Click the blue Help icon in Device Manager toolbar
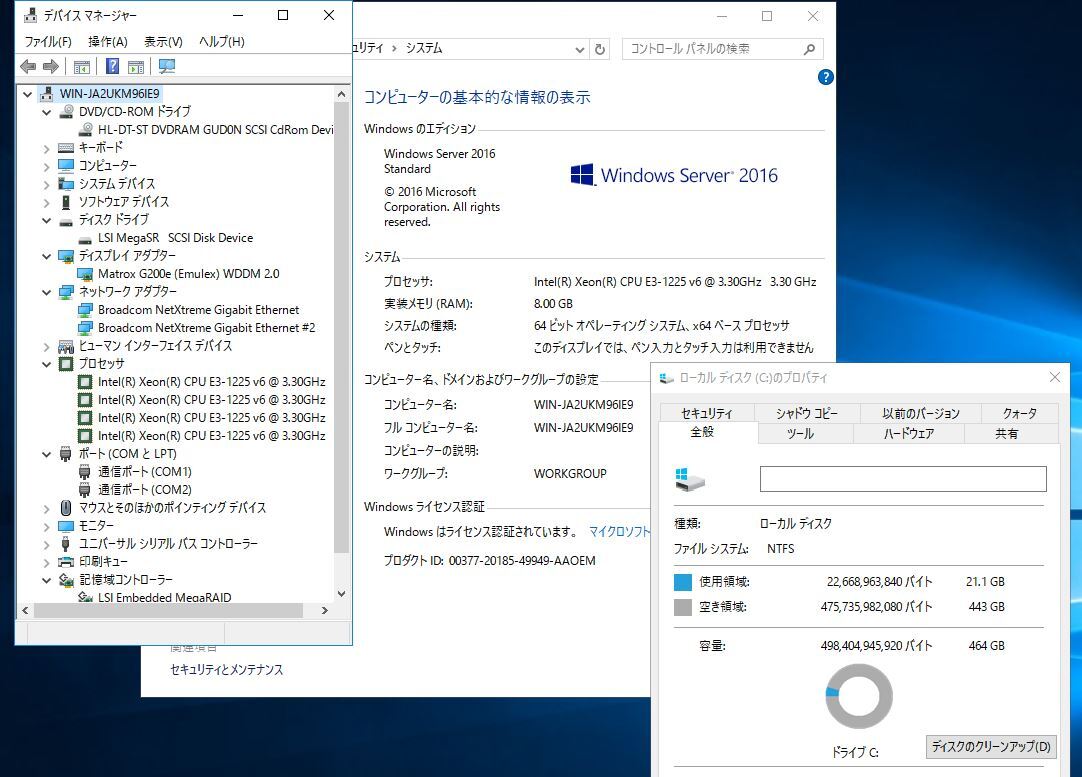 [x=112, y=66]
